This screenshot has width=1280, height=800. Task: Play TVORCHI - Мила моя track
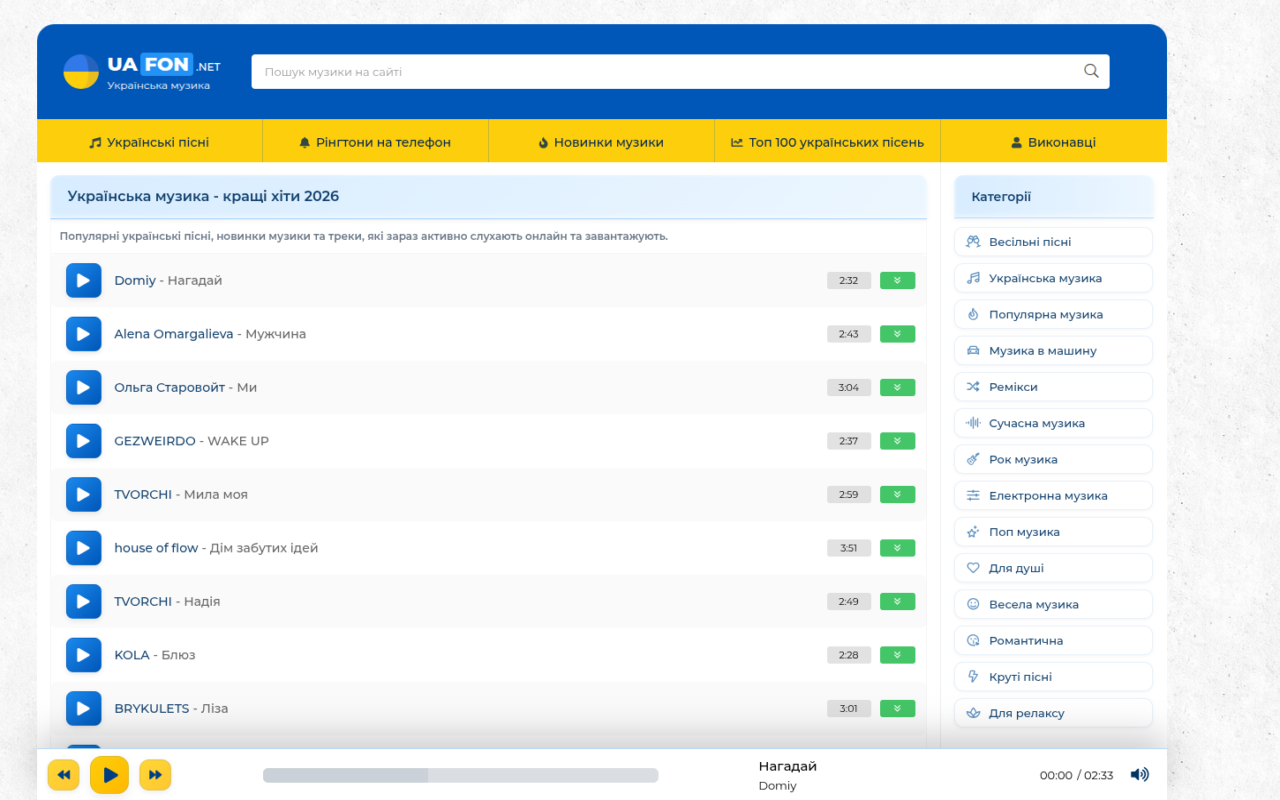[84, 495]
